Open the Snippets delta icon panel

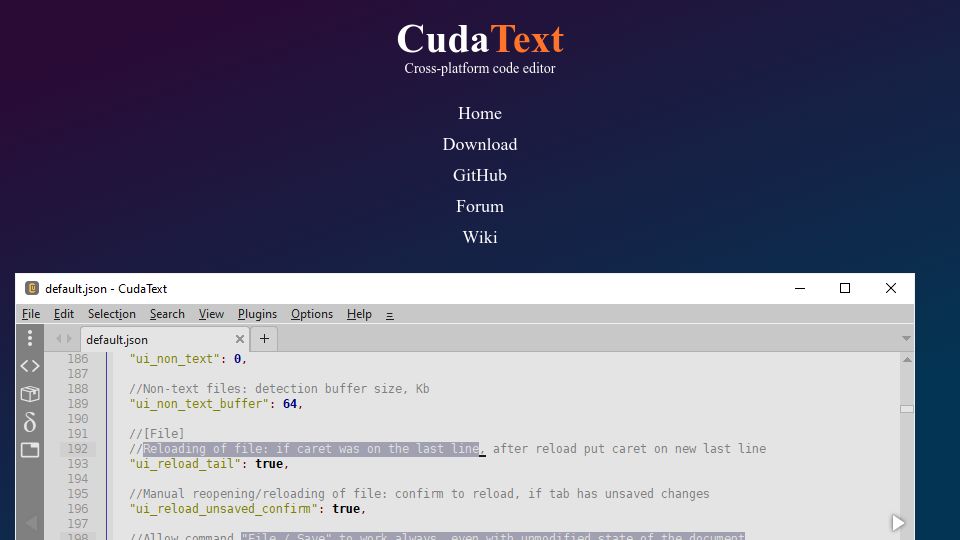point(29,422)
